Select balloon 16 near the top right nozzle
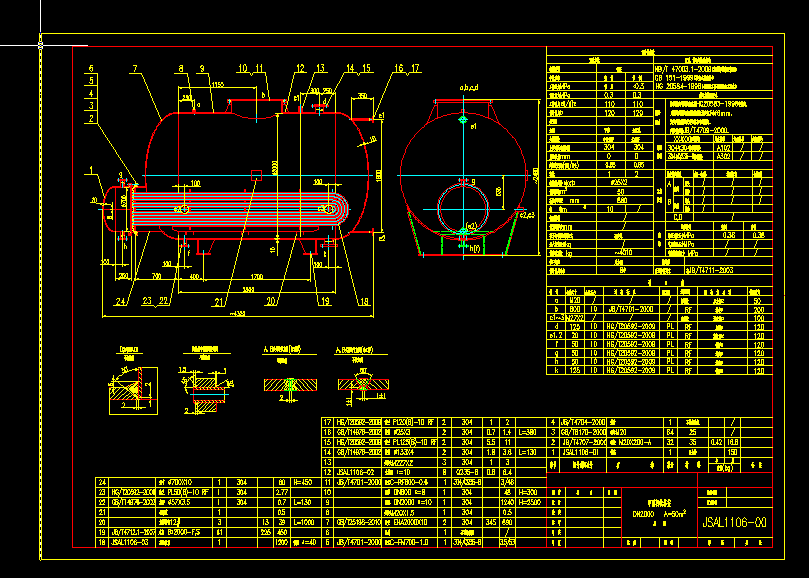 pyautogui.click(x=399, y=67)
